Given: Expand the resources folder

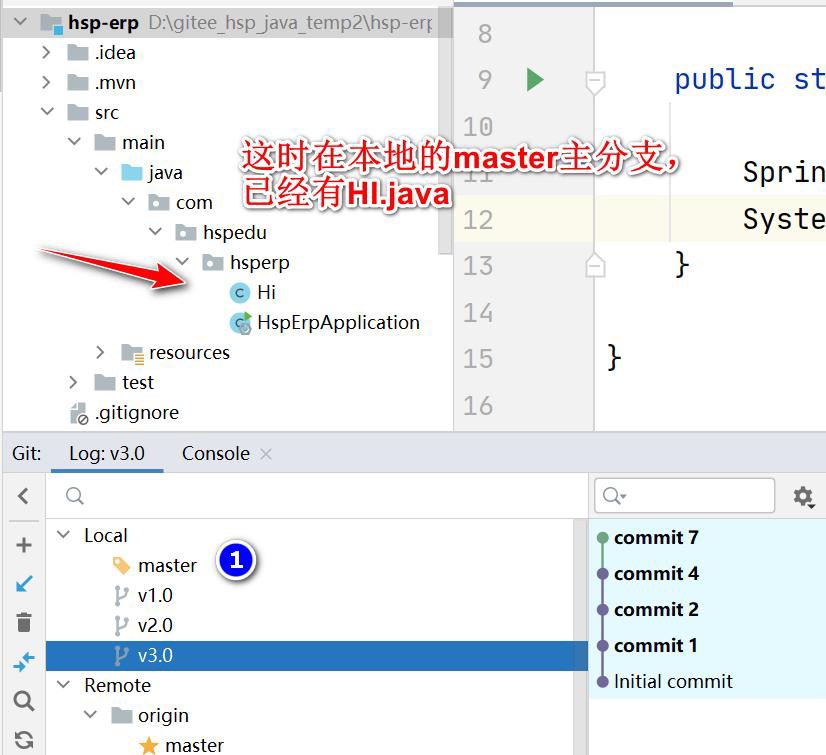Looking at the screenshot, I should [100, 352].
